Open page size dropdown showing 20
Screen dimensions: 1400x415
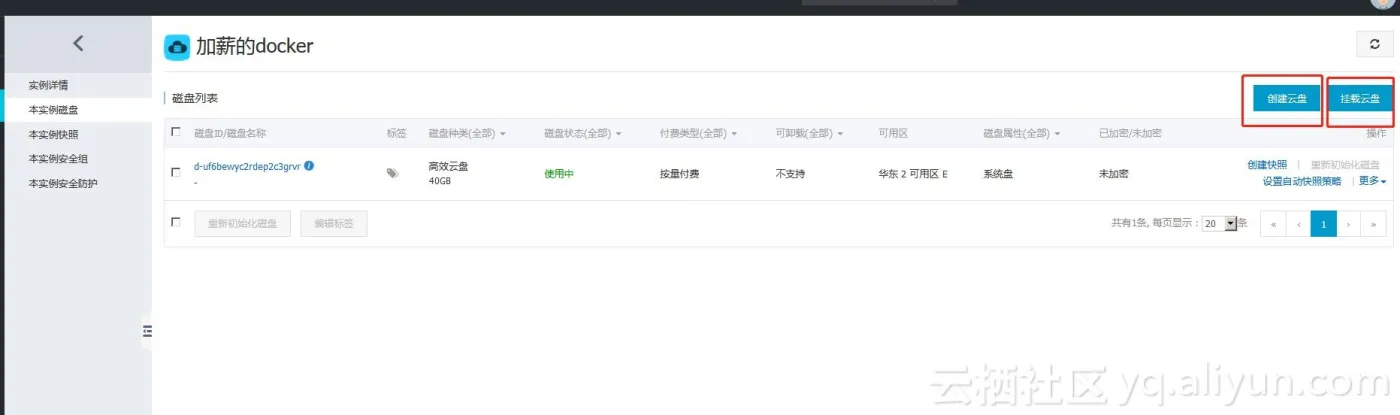1219,224
